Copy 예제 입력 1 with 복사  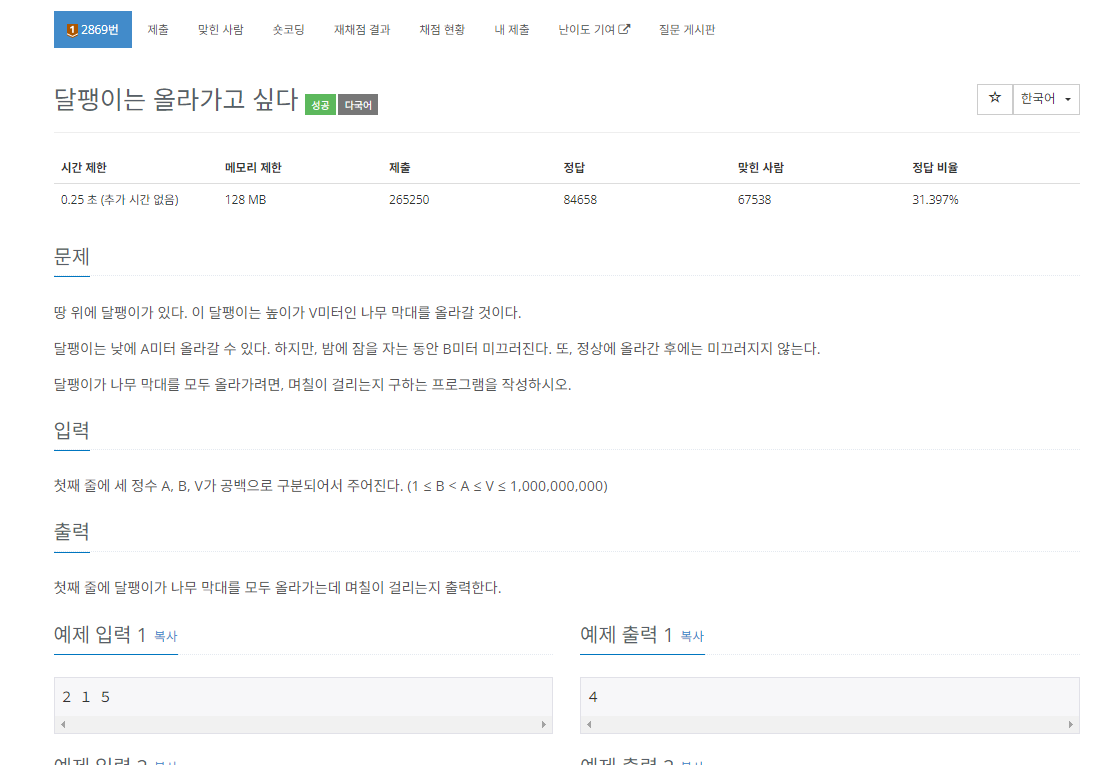(166, 636)
